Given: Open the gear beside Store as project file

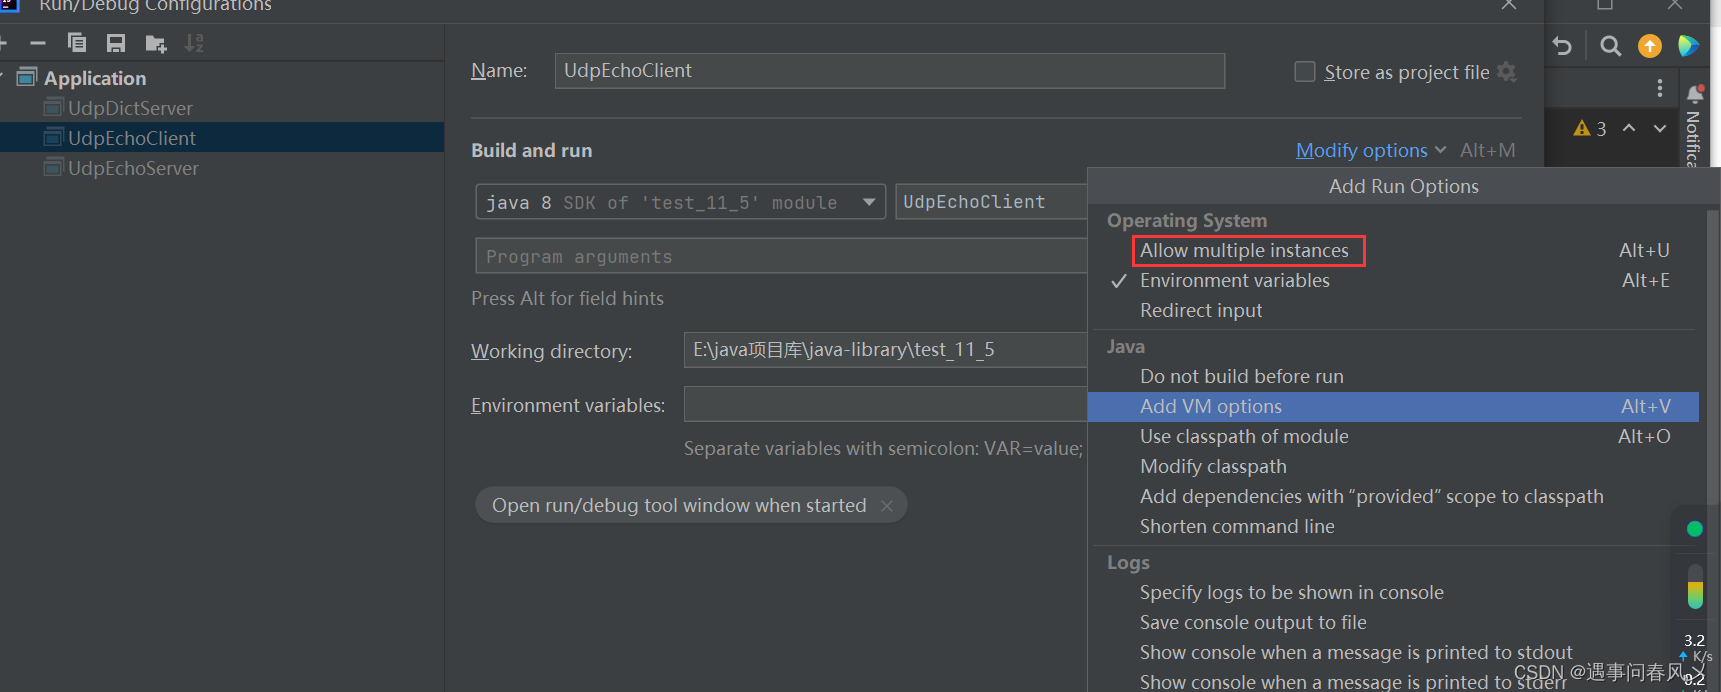Looking at the screenshot, I should 1507,72.
